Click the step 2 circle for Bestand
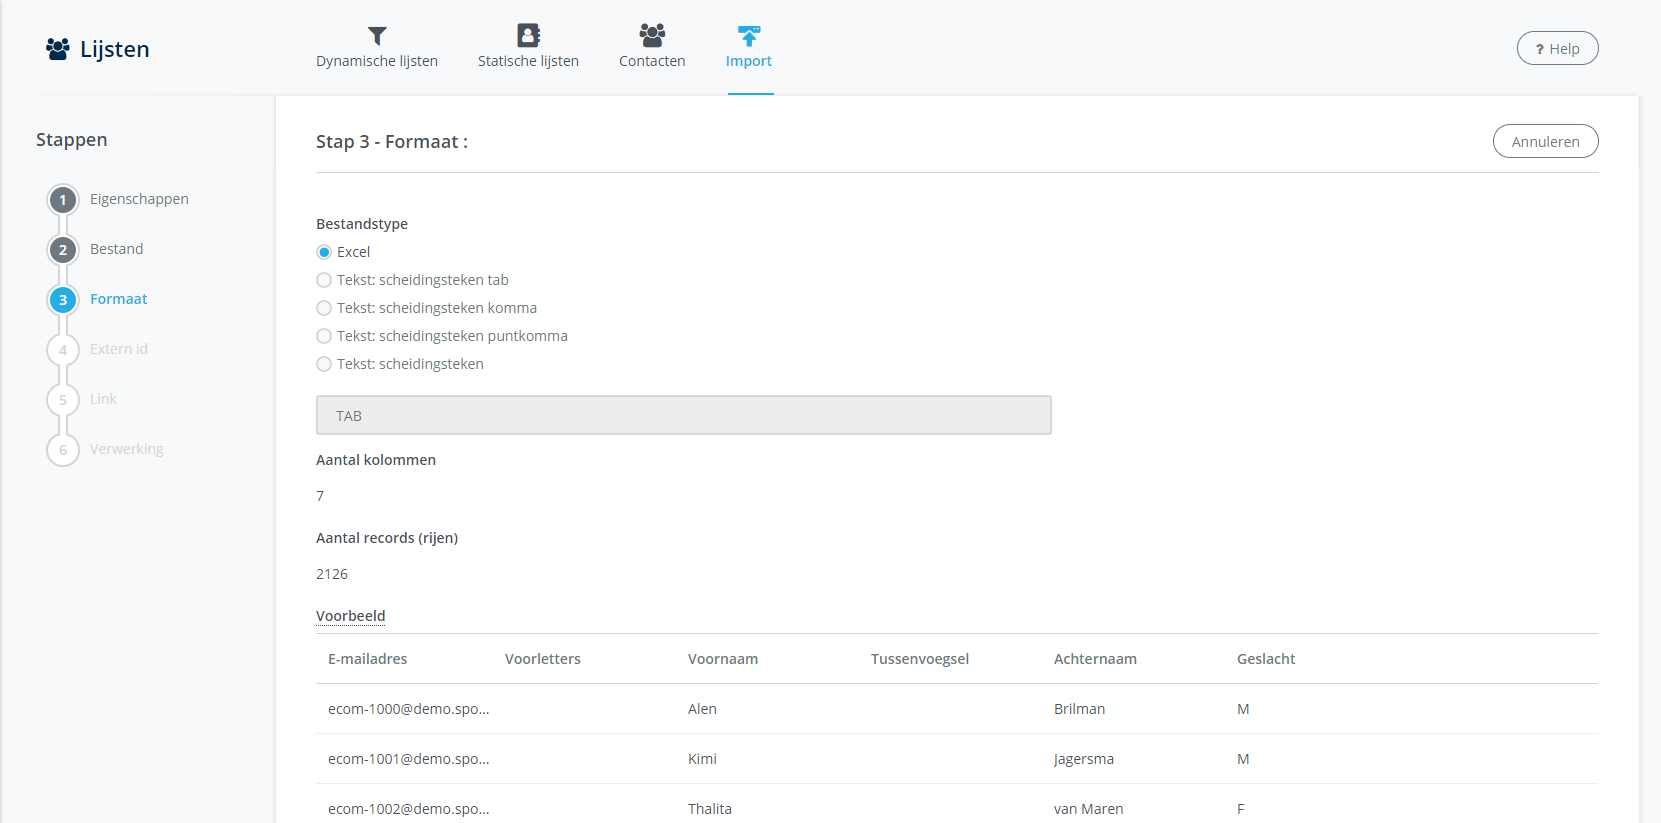The image size is (1661, 823). 63,250
